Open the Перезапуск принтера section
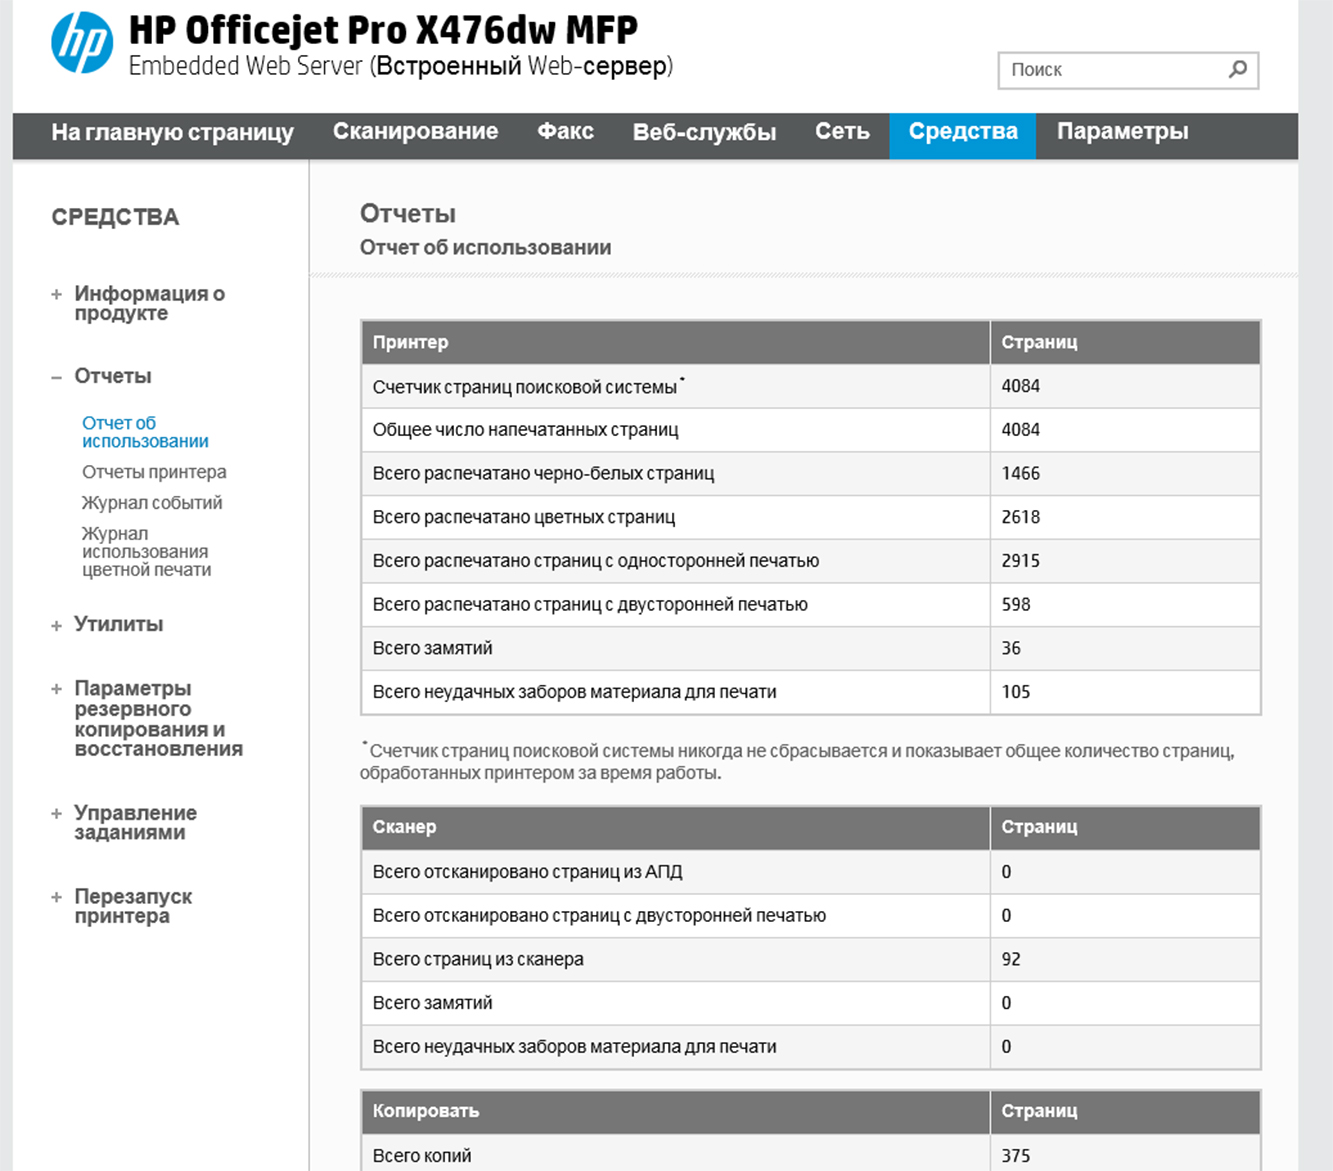The image size is (1333, 1171). click(x=133, y=906)
